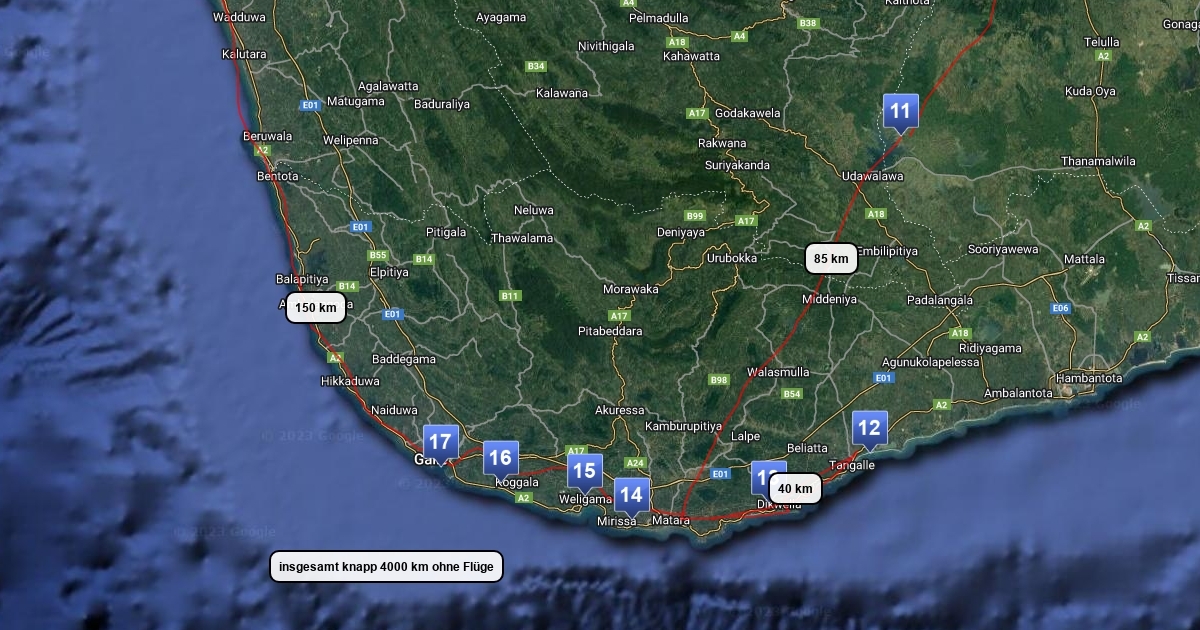Viewport: 1200px width, 630px height.
Task: Click the Urubokka town label
Action: 732,258
